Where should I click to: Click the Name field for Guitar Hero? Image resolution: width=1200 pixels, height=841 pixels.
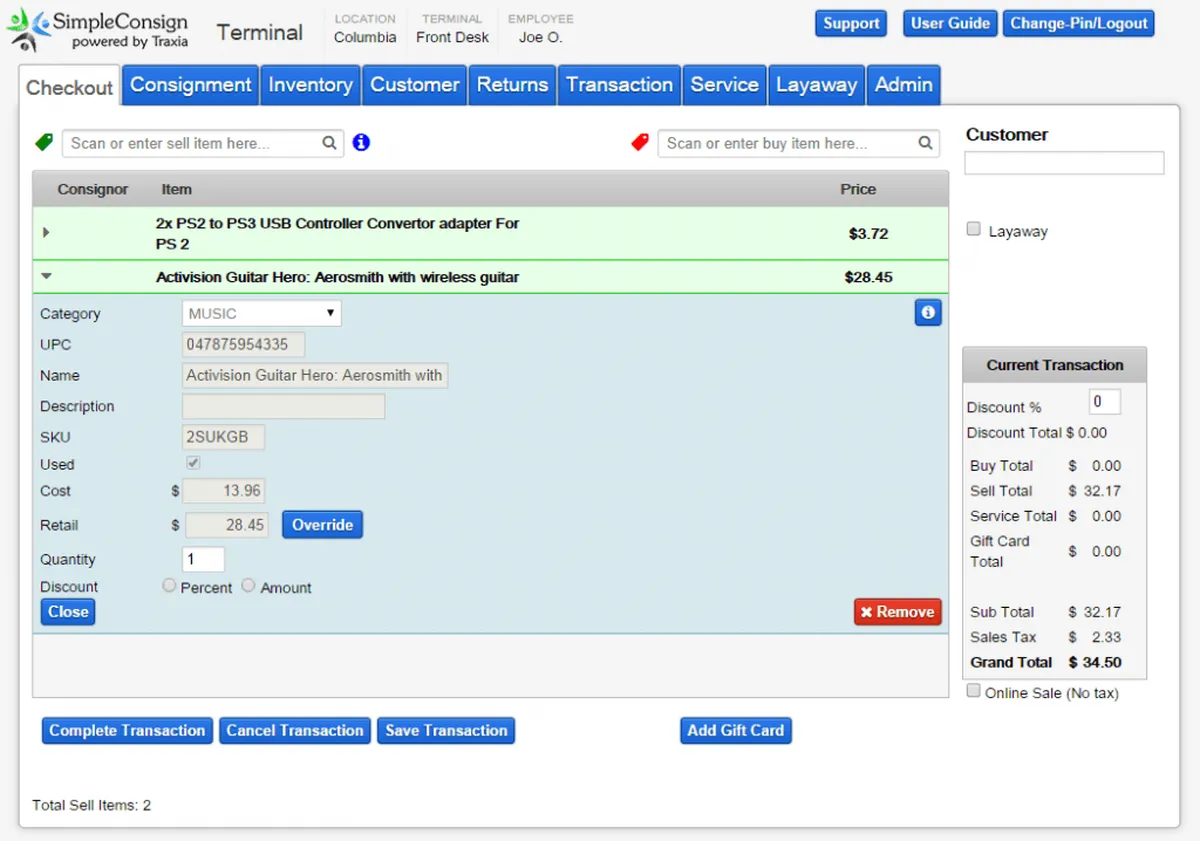click(315, 375)
